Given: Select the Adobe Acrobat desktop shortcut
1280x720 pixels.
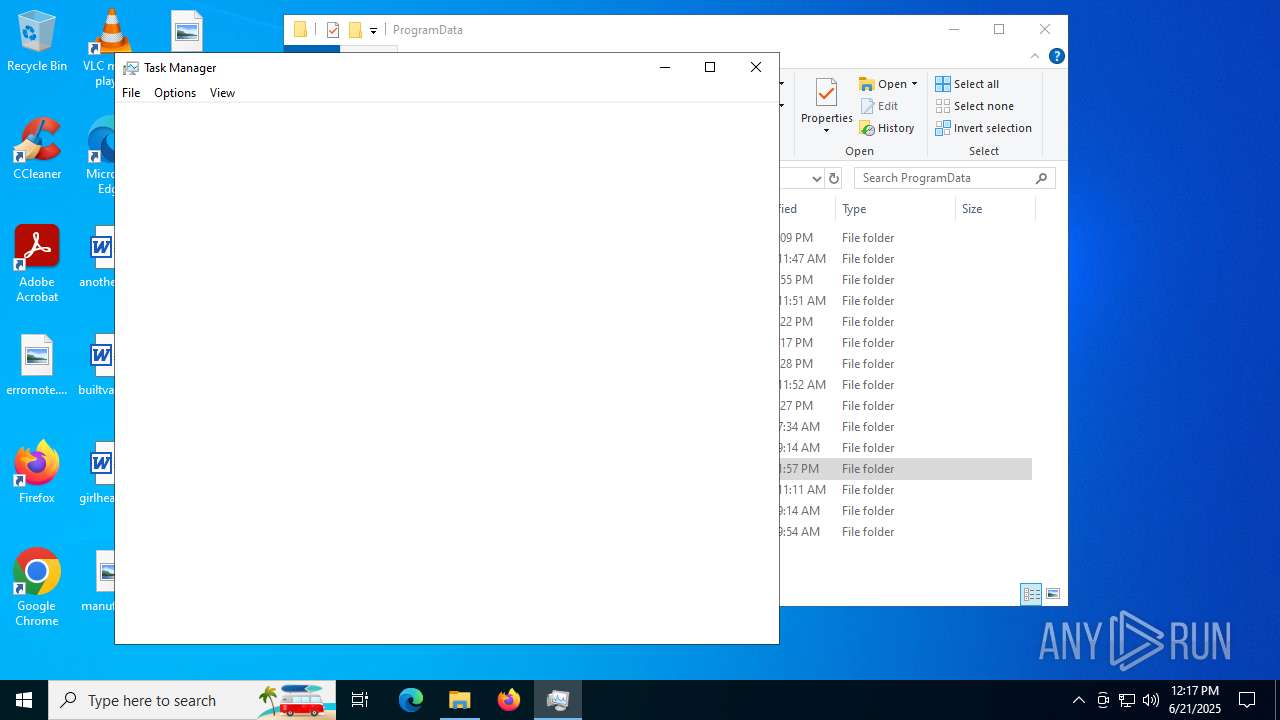Looking at the screenshot, I should (37, 264).
